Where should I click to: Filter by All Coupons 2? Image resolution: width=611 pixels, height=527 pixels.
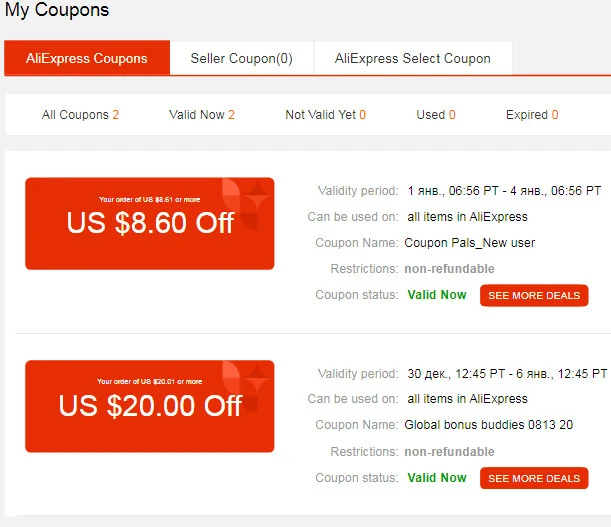point(80,115)
